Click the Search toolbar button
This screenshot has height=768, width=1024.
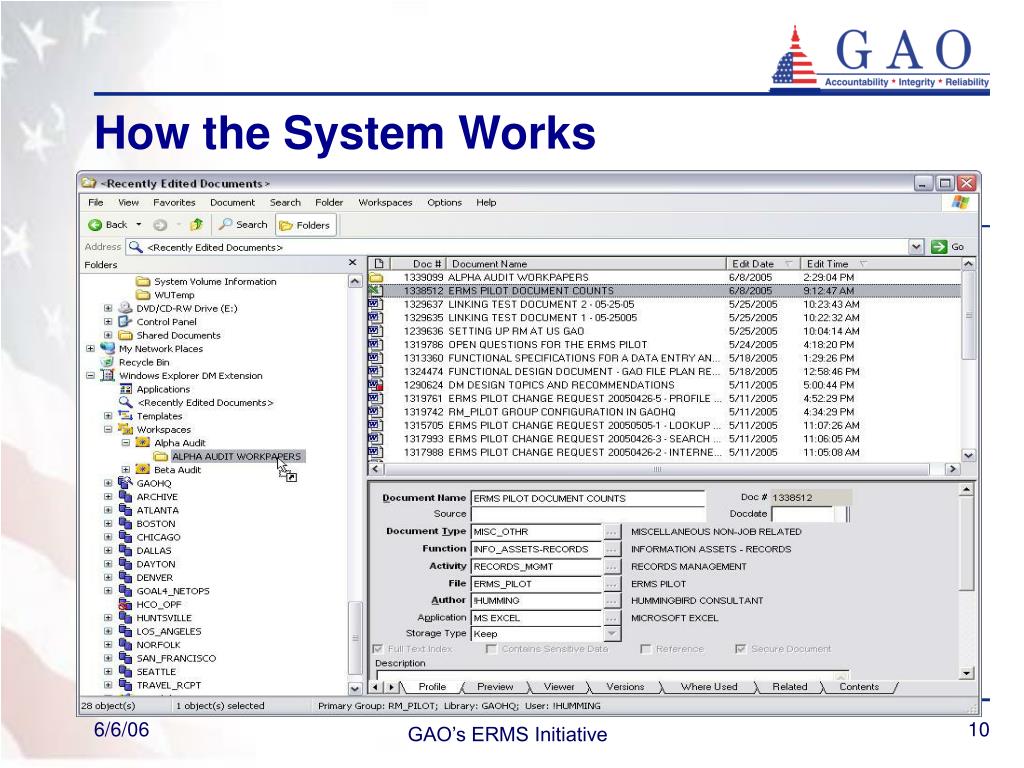tap(244, 225)
